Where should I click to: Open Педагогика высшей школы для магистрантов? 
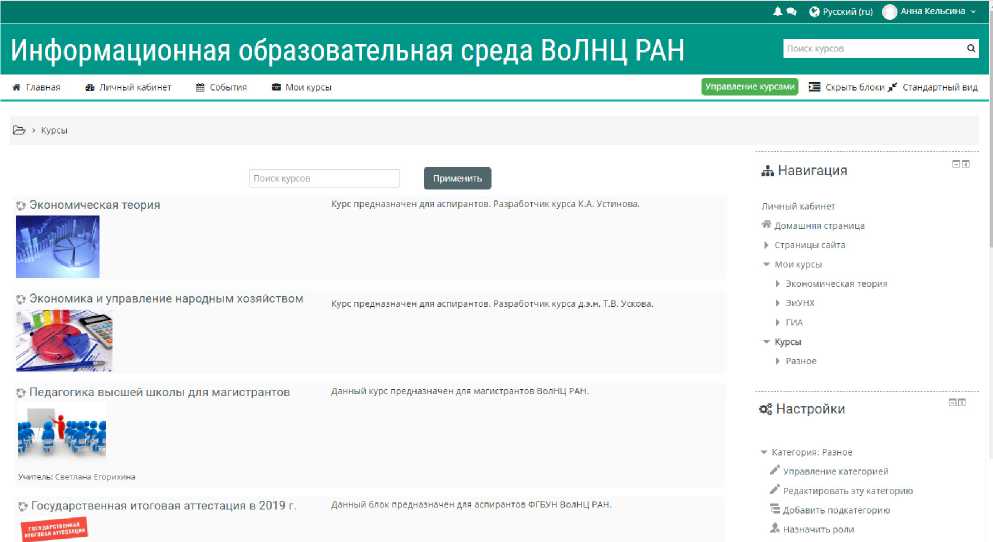[160, 393]
